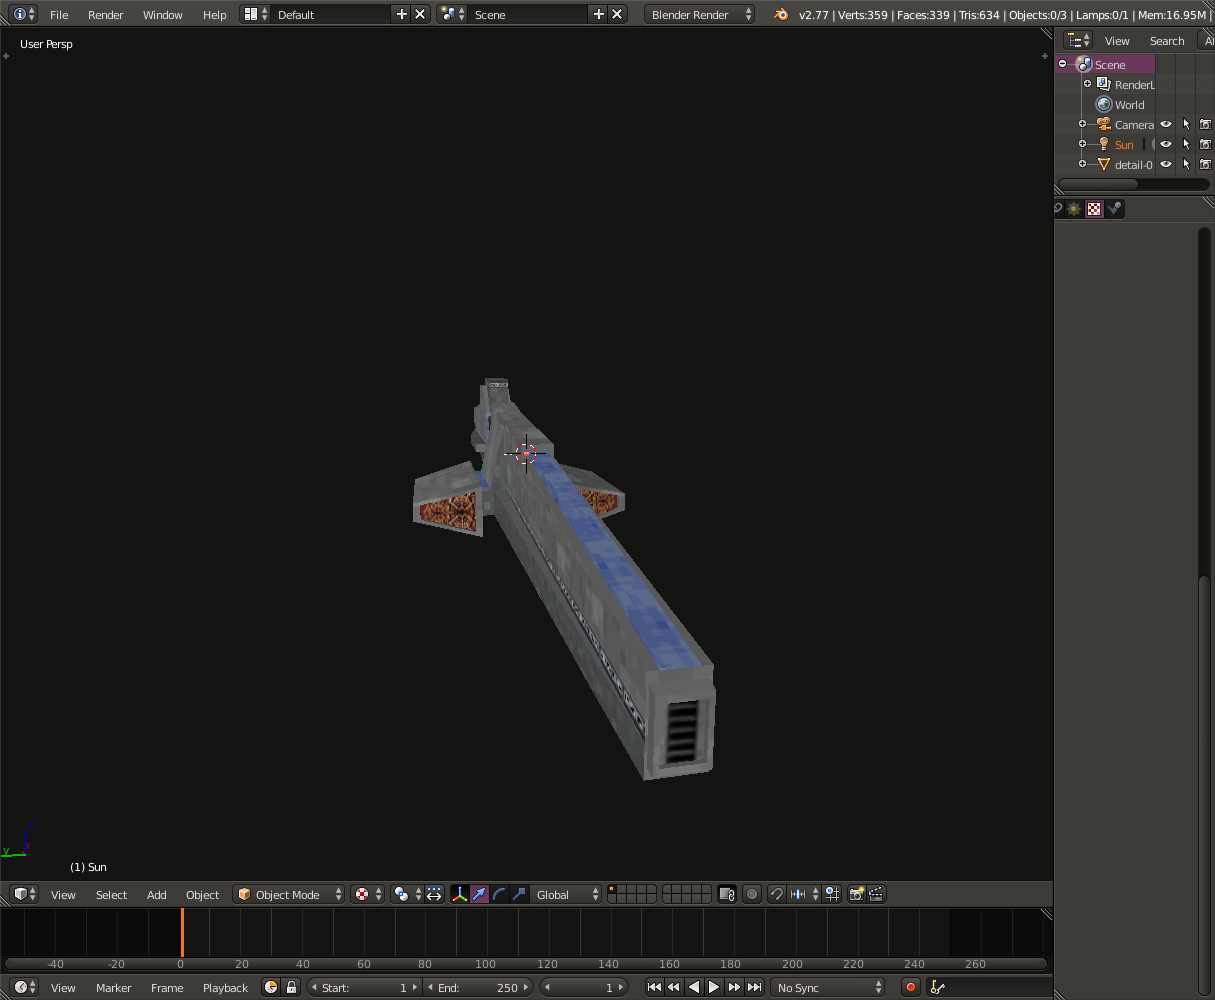This screenshot has height=1000, width=1215.
Task: Click the End frame field showing 250
Action: pyautogui.click(x=479, y=987)
